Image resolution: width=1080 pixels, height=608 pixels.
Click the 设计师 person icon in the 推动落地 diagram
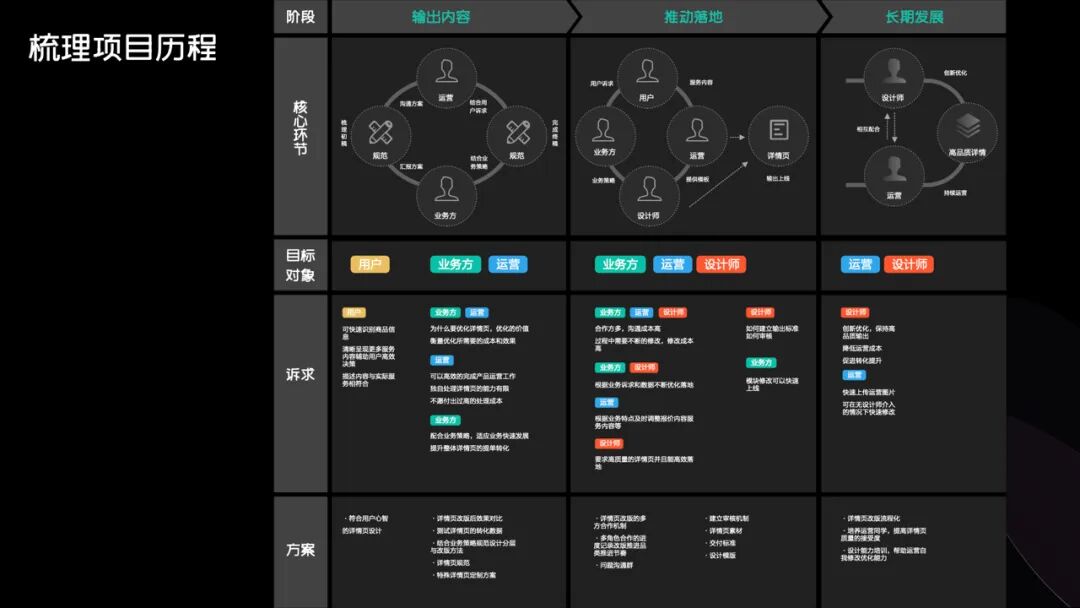(x=649, y=189)
